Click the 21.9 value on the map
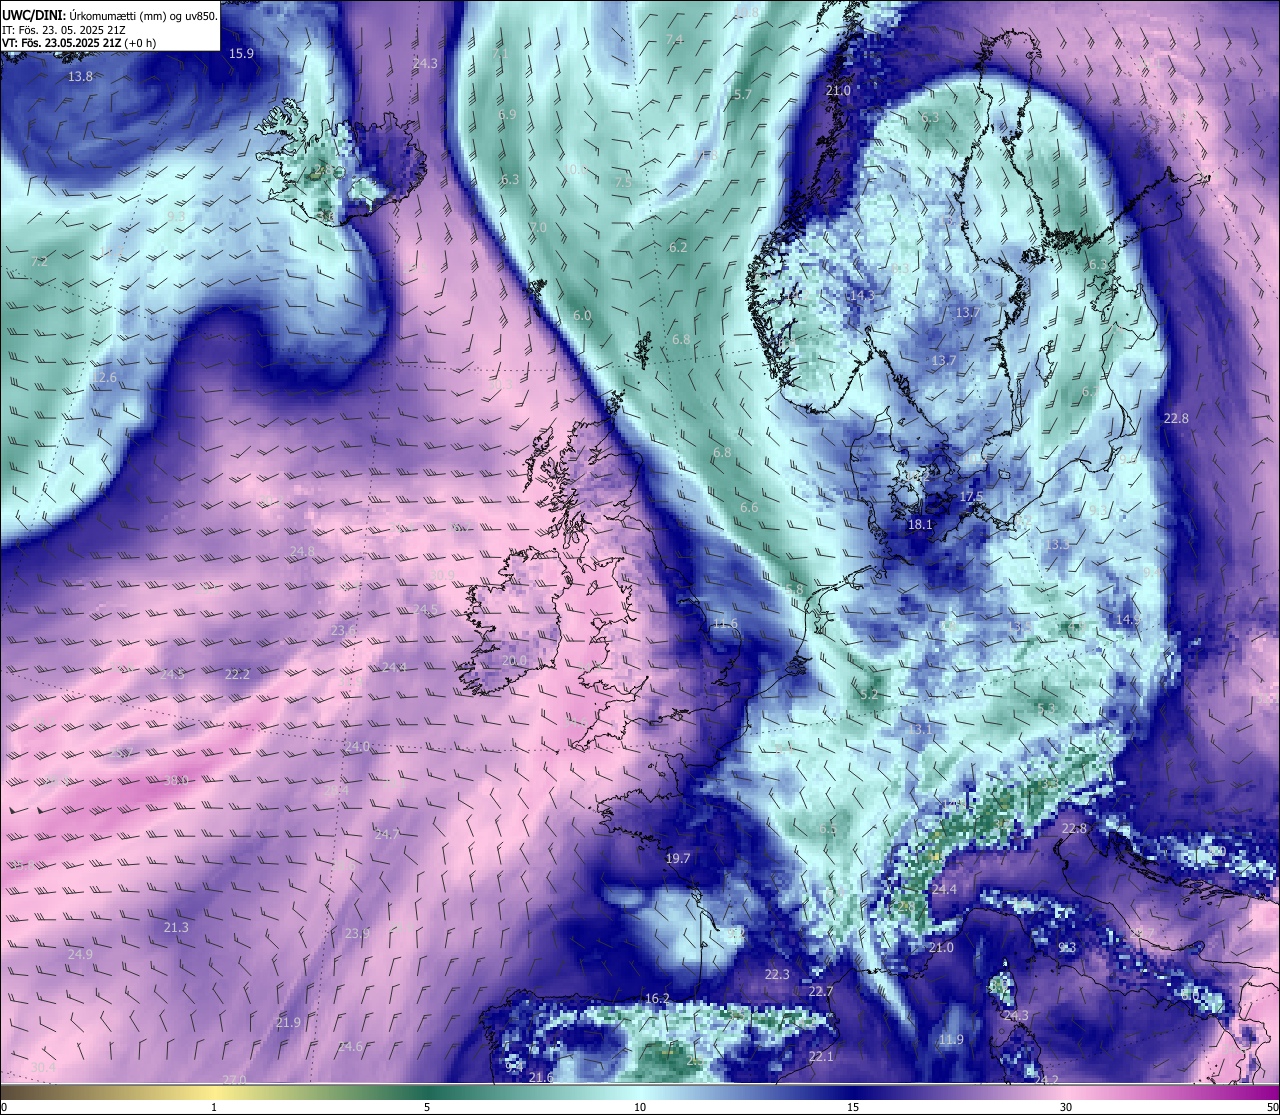This screenshot has height=1115, width=1280. click(x=288, y=1022)
